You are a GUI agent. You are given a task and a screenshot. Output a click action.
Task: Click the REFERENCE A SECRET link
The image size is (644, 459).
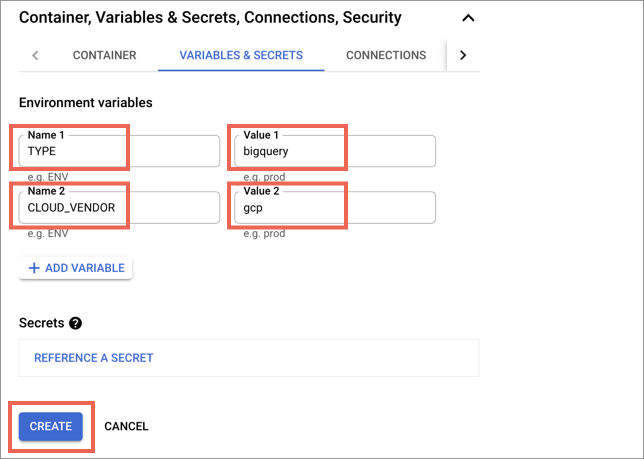click(x=94, y=358)
